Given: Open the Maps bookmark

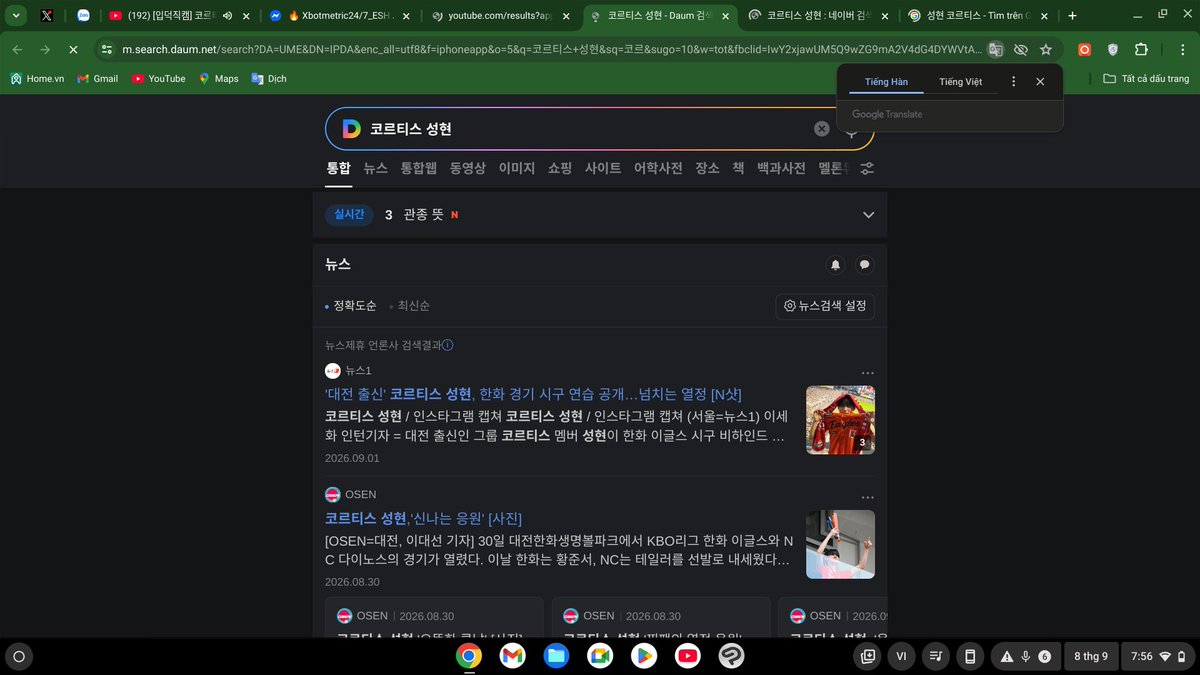Looking at the screenshot, I should (218, 78).
